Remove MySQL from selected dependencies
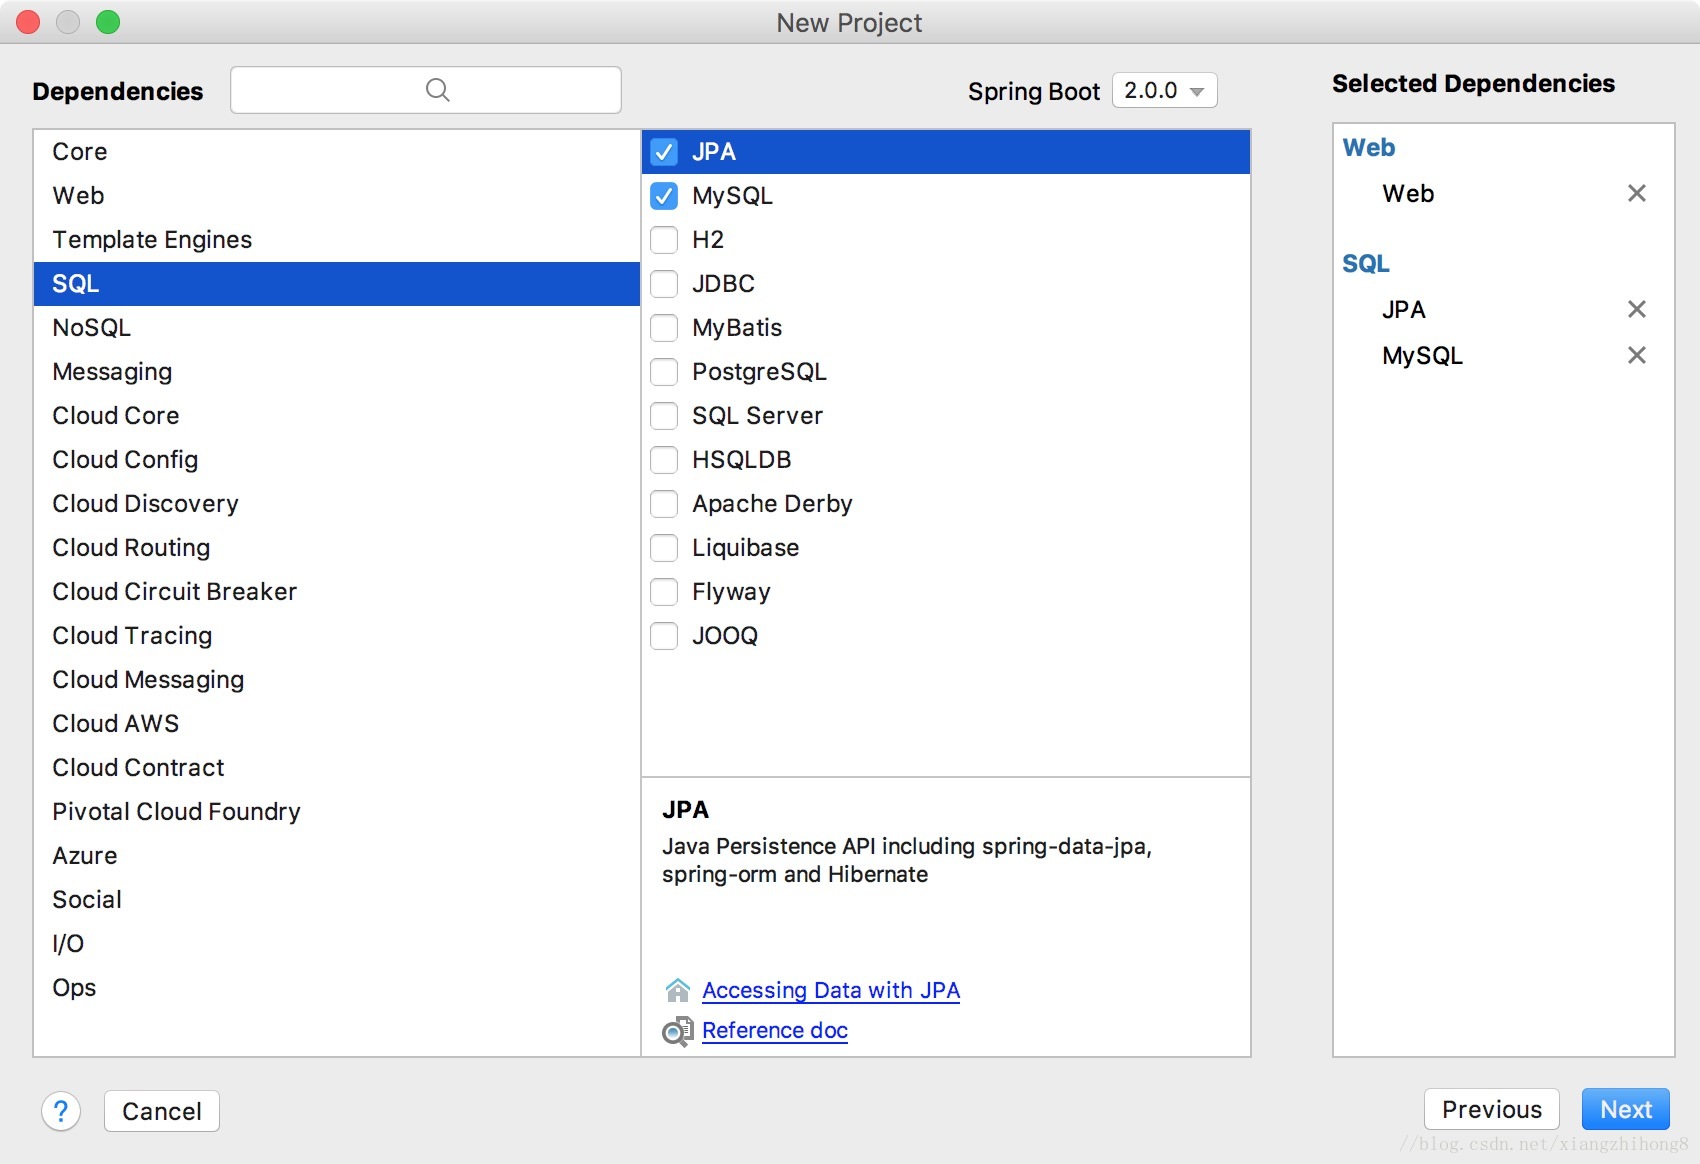This screenshot has height=1164, width=1700. 1636,355
